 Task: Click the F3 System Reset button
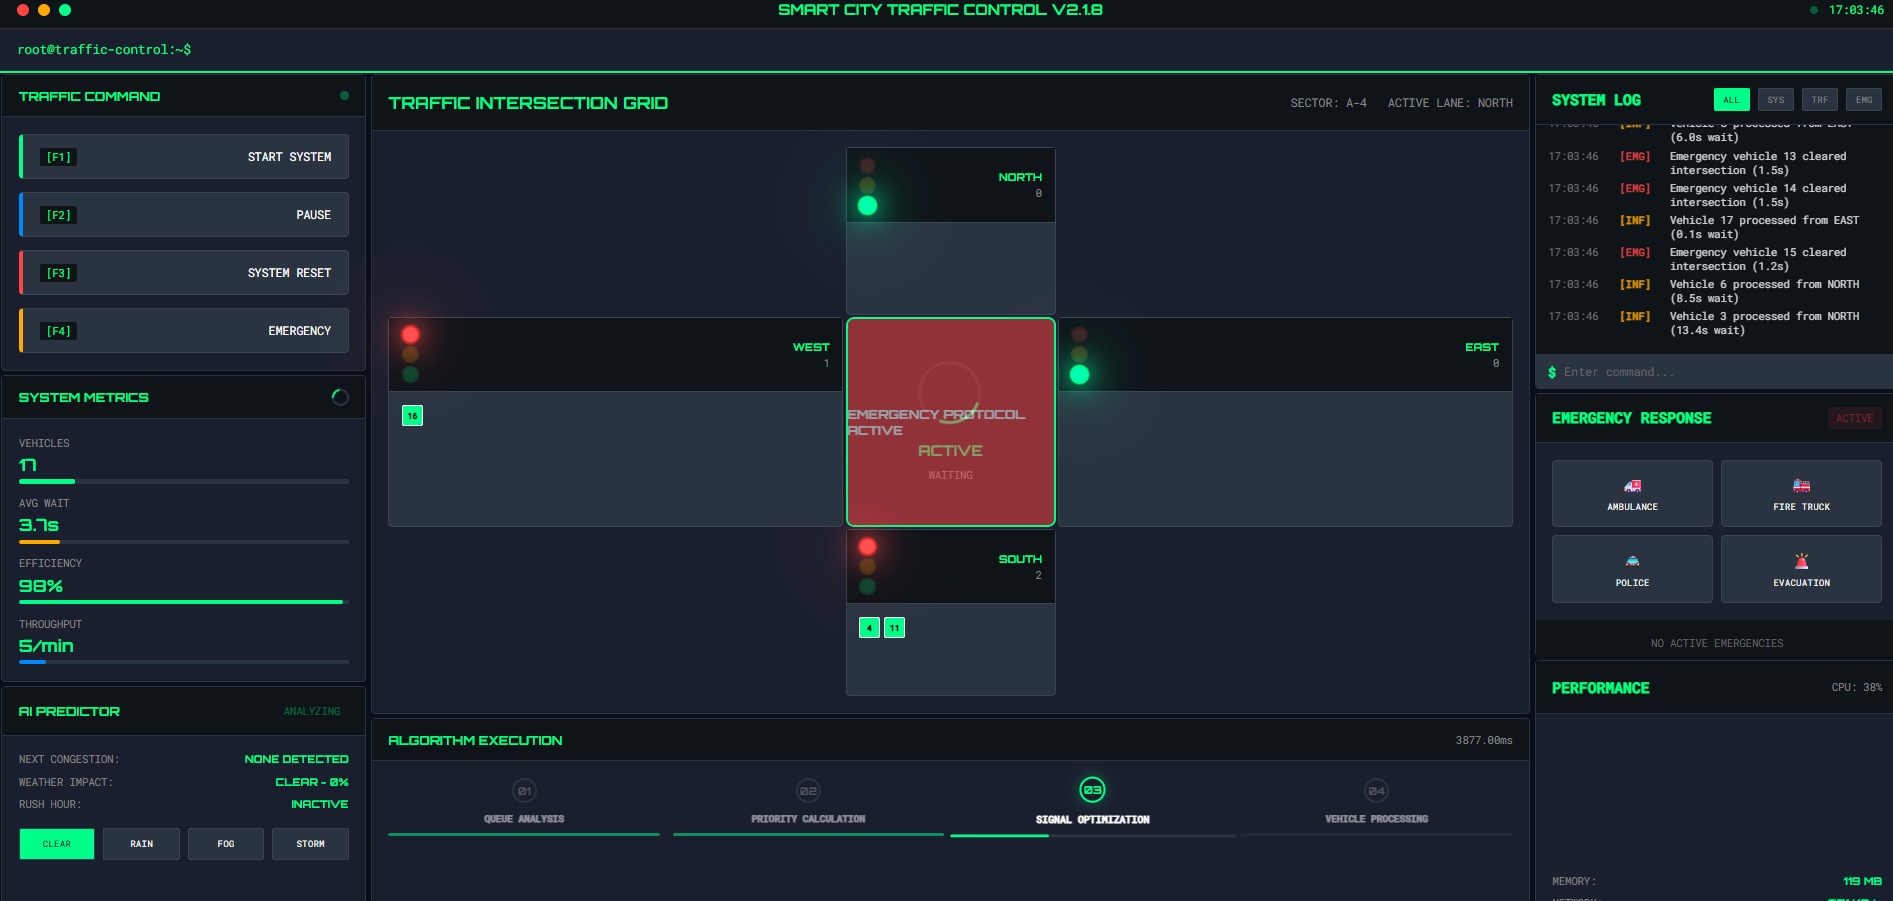pyautogui.click(x=184, y=273)
